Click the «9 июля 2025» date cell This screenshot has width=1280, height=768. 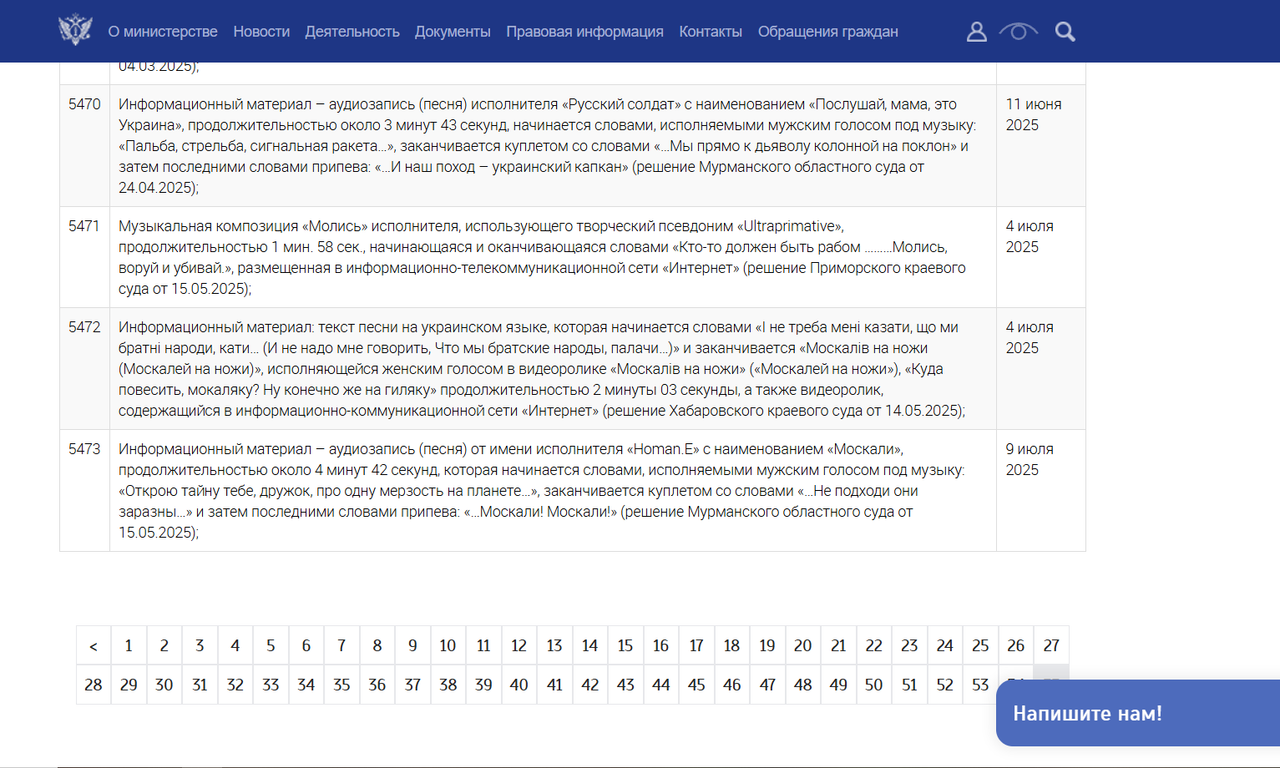click(x=1041, y=491)
